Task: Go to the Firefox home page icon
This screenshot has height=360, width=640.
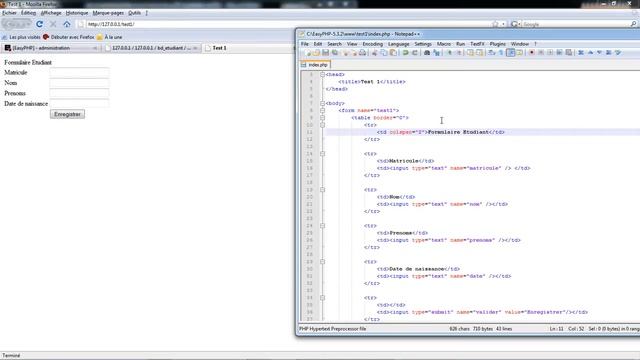Action: pyautogui.click(x=67, y=24)
